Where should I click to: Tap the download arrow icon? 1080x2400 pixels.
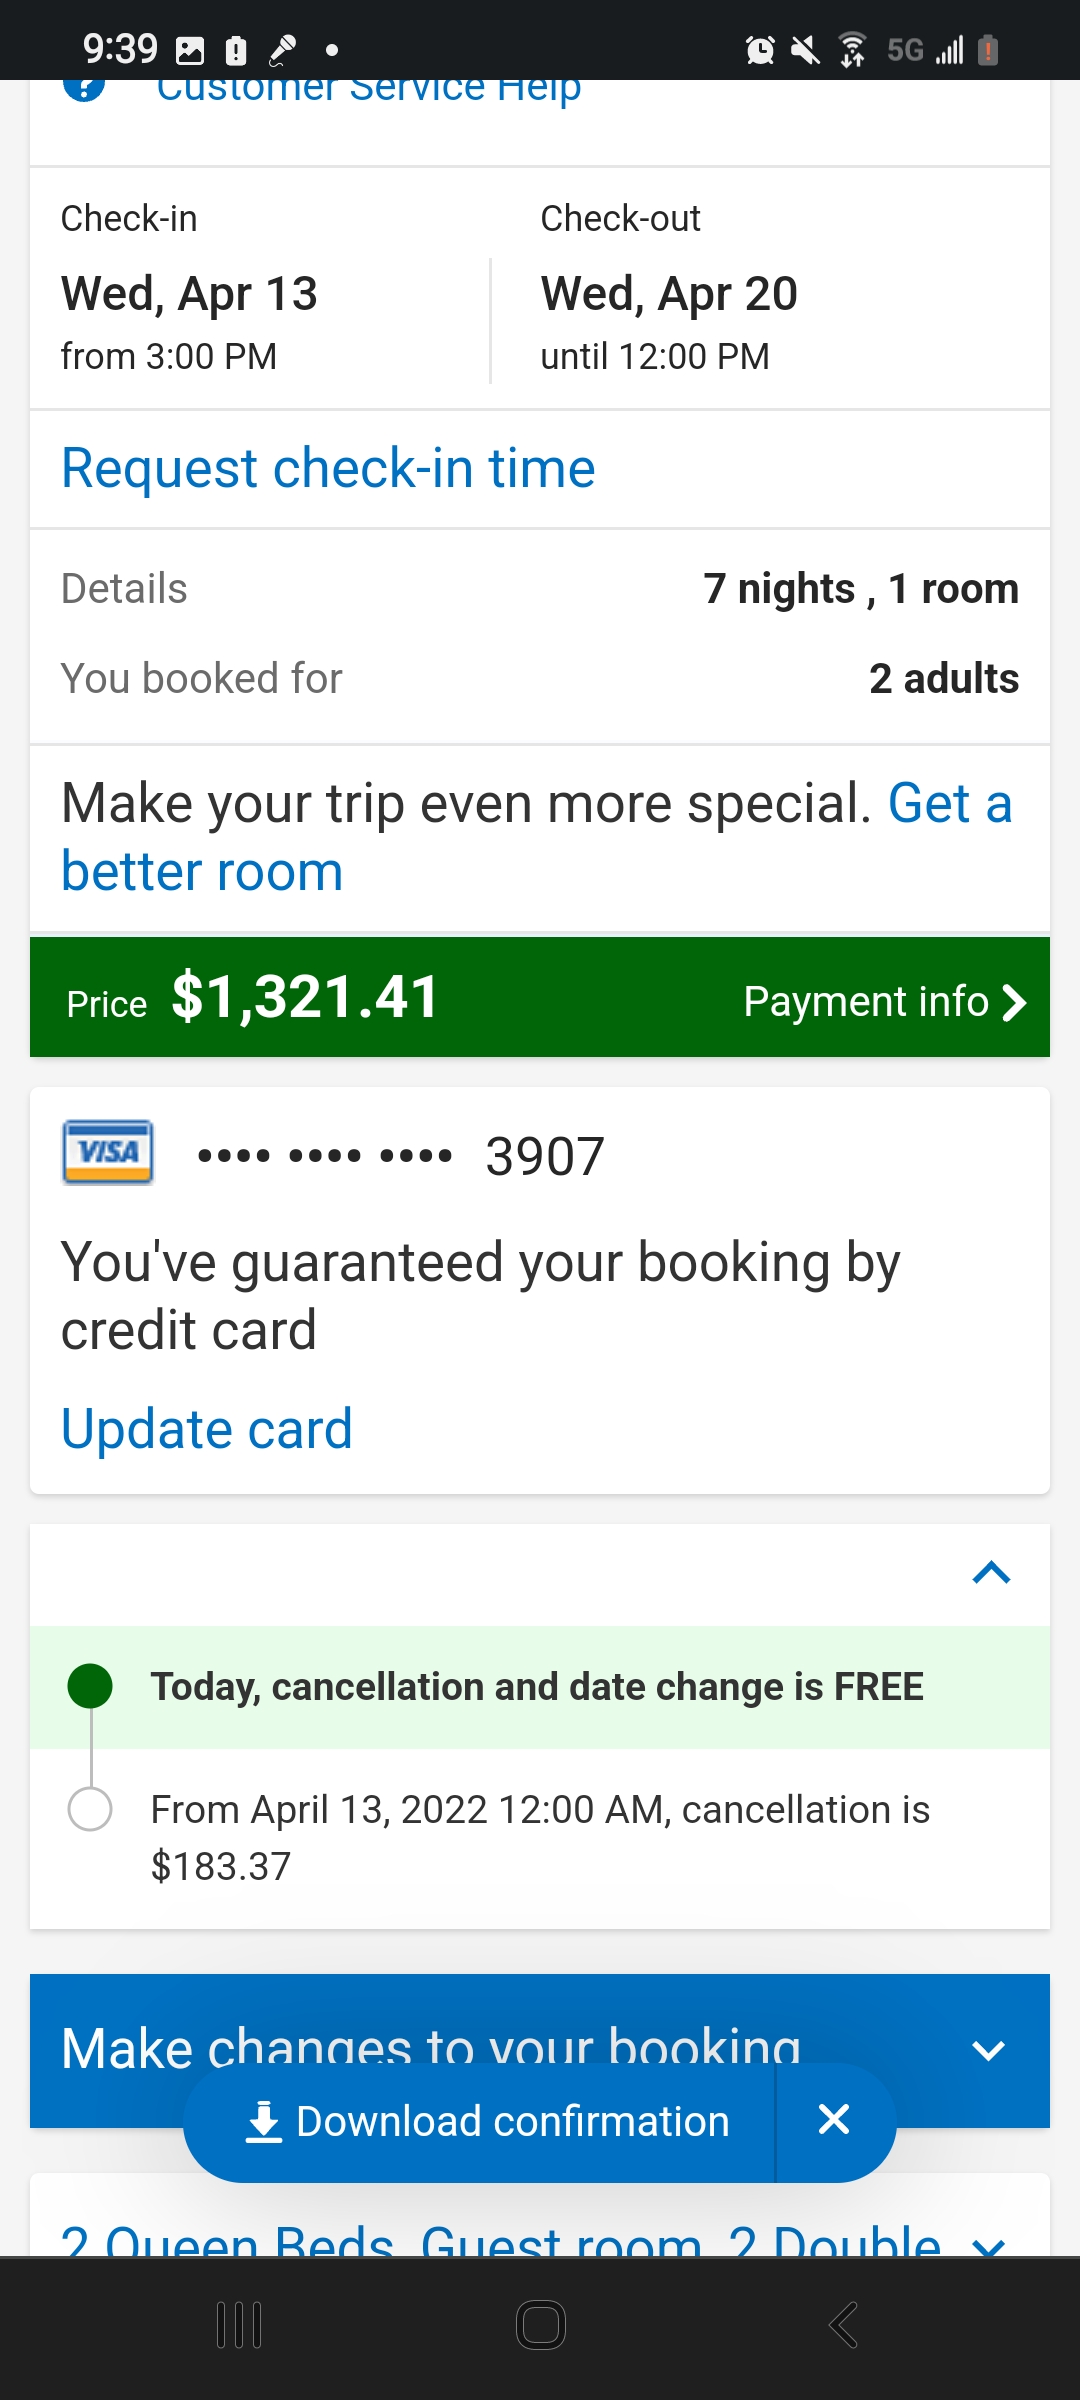(264, 2122)
